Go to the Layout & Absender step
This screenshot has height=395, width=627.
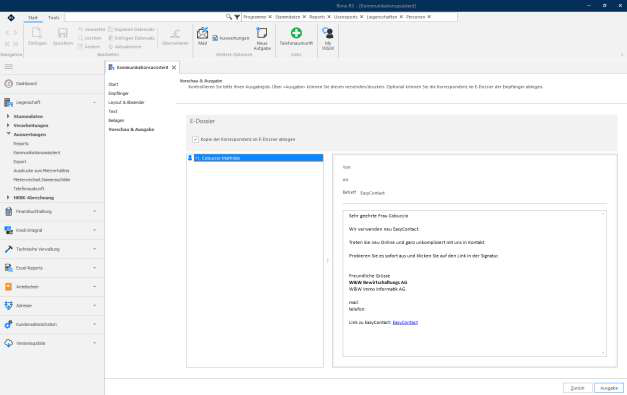126,102
